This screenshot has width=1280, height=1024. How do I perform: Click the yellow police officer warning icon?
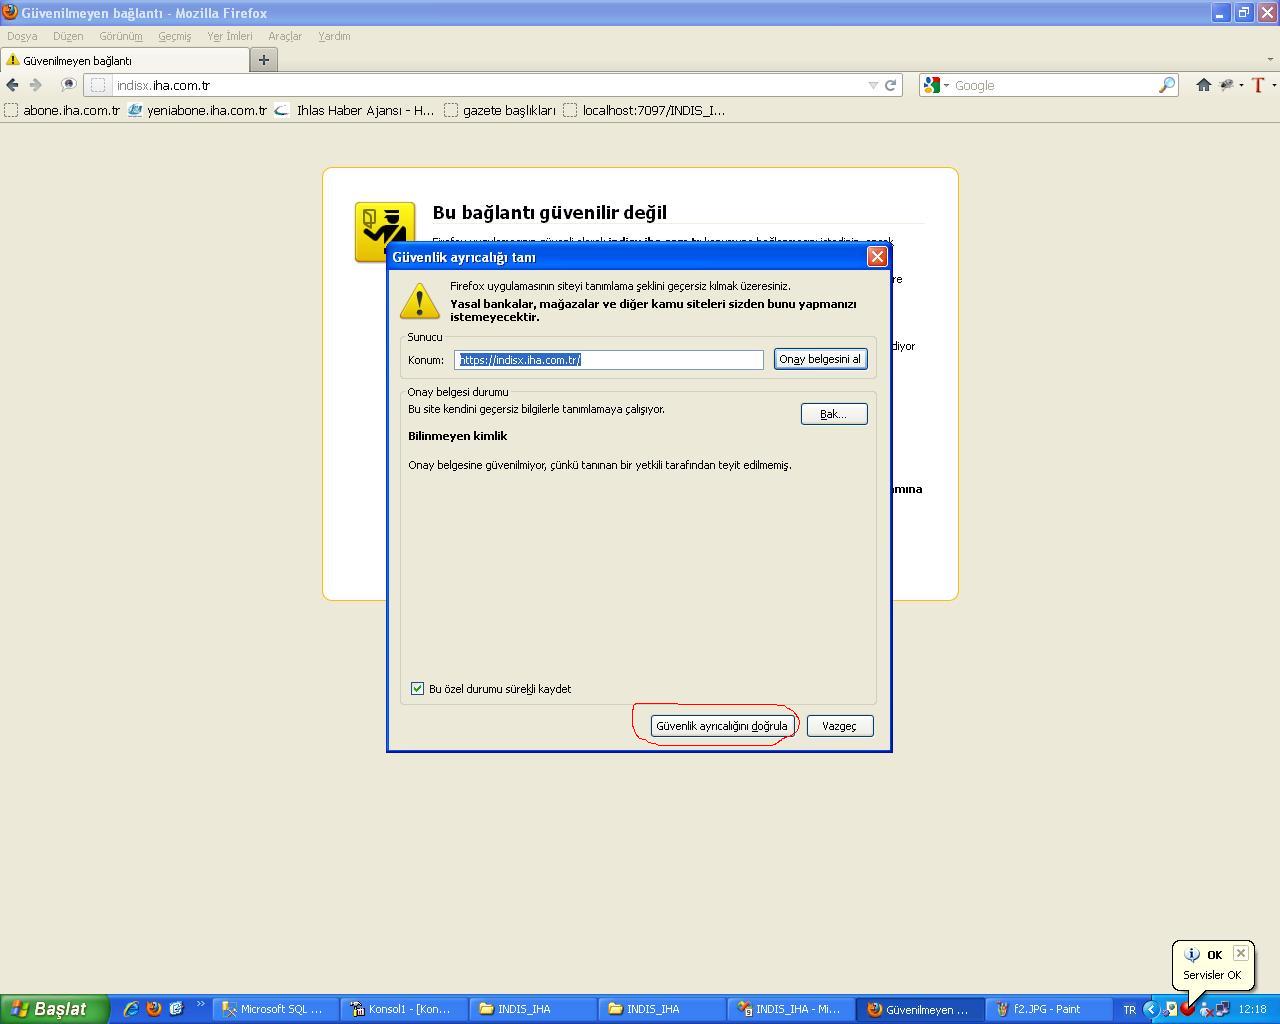click(x=385, y=232)
